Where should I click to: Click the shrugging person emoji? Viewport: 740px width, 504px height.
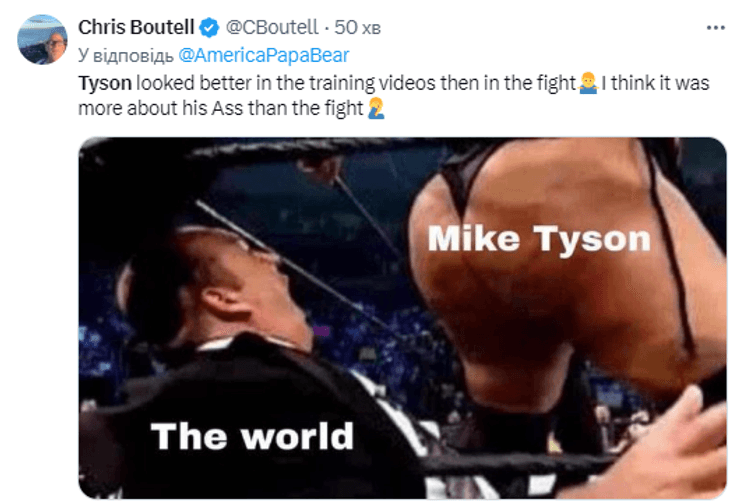[588, 83]
